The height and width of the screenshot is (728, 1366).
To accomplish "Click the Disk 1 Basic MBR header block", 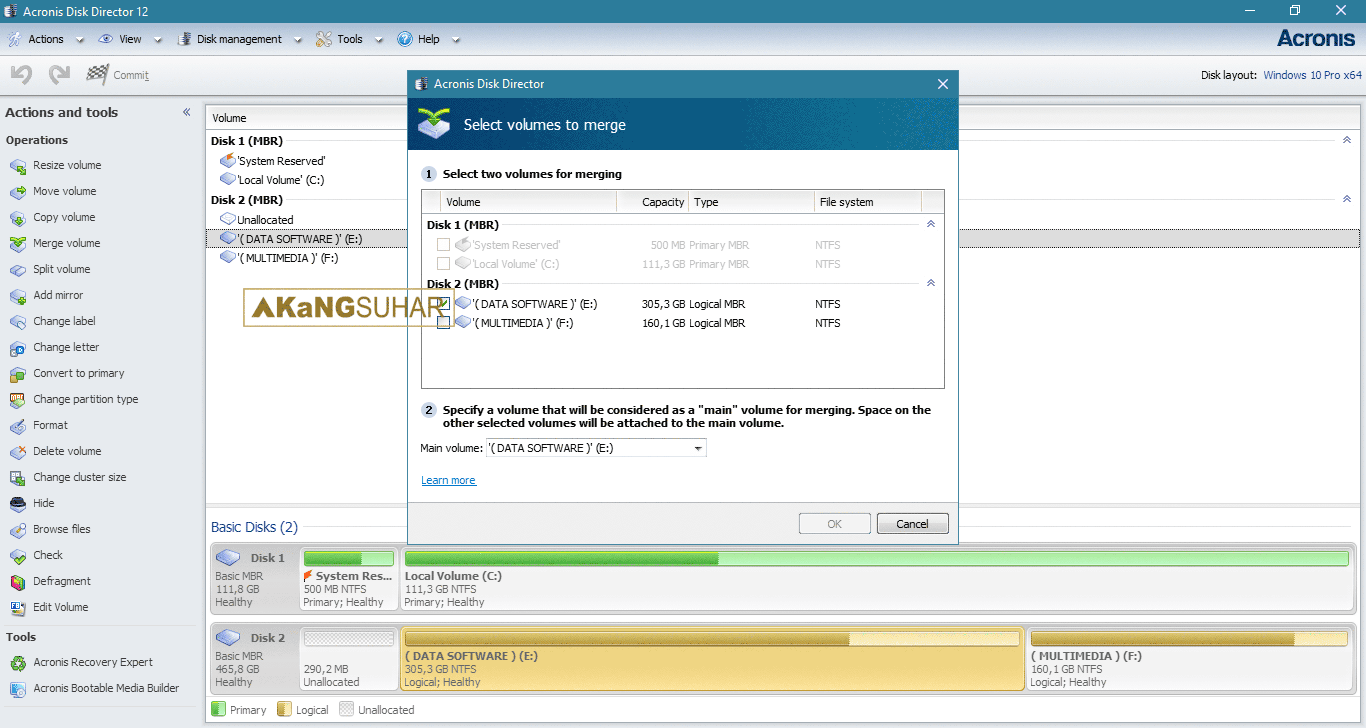I will (255, 578).
